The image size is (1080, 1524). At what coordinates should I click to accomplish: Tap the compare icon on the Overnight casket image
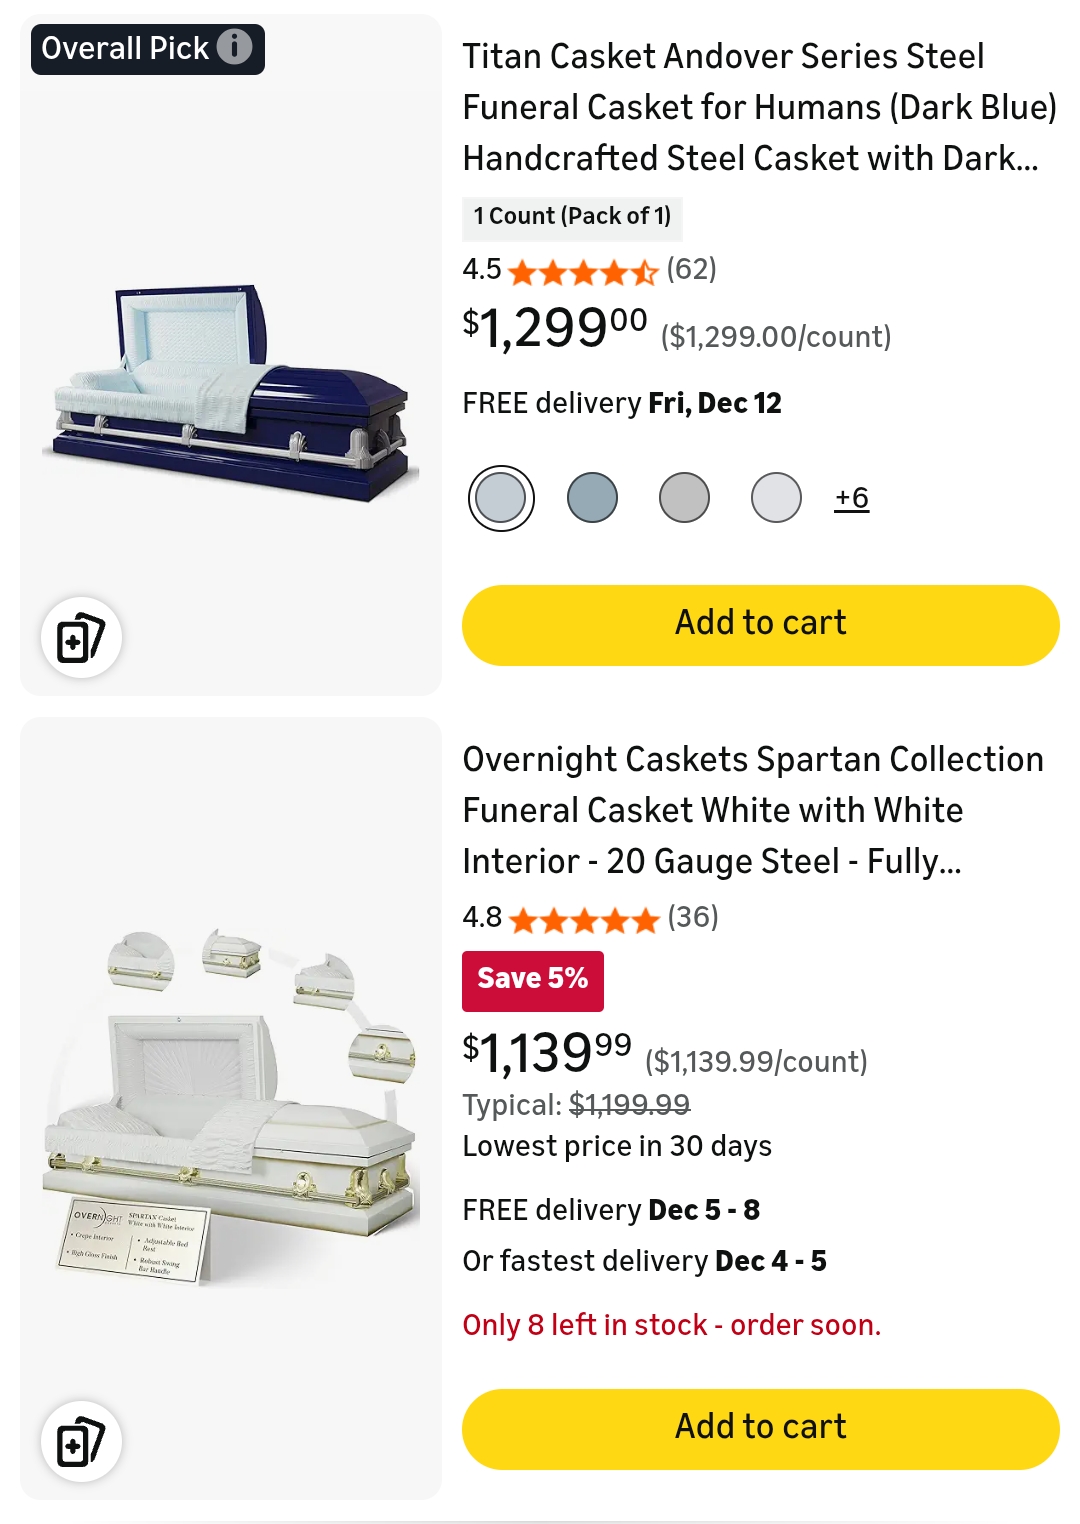click(x=81, y=1442)
